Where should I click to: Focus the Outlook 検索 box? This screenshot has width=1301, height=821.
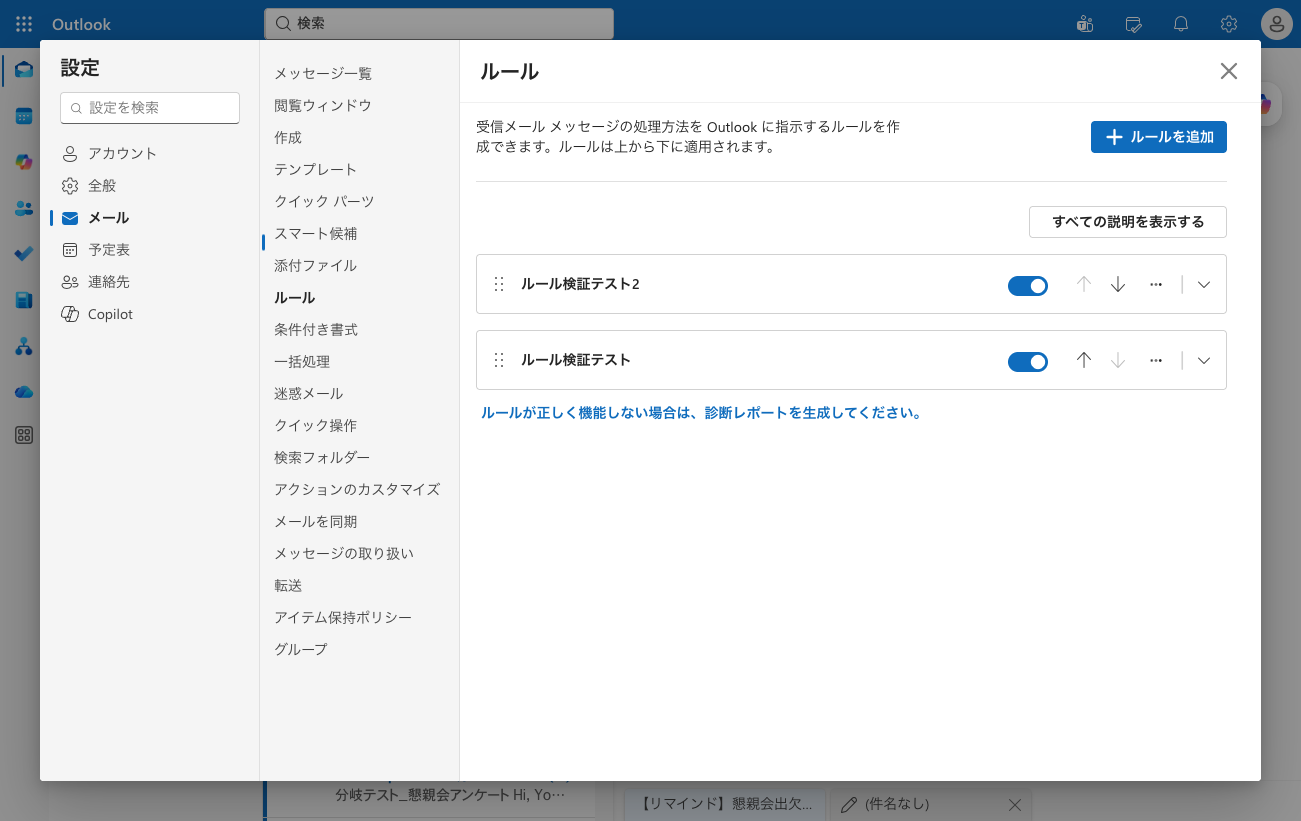[439, 23]
